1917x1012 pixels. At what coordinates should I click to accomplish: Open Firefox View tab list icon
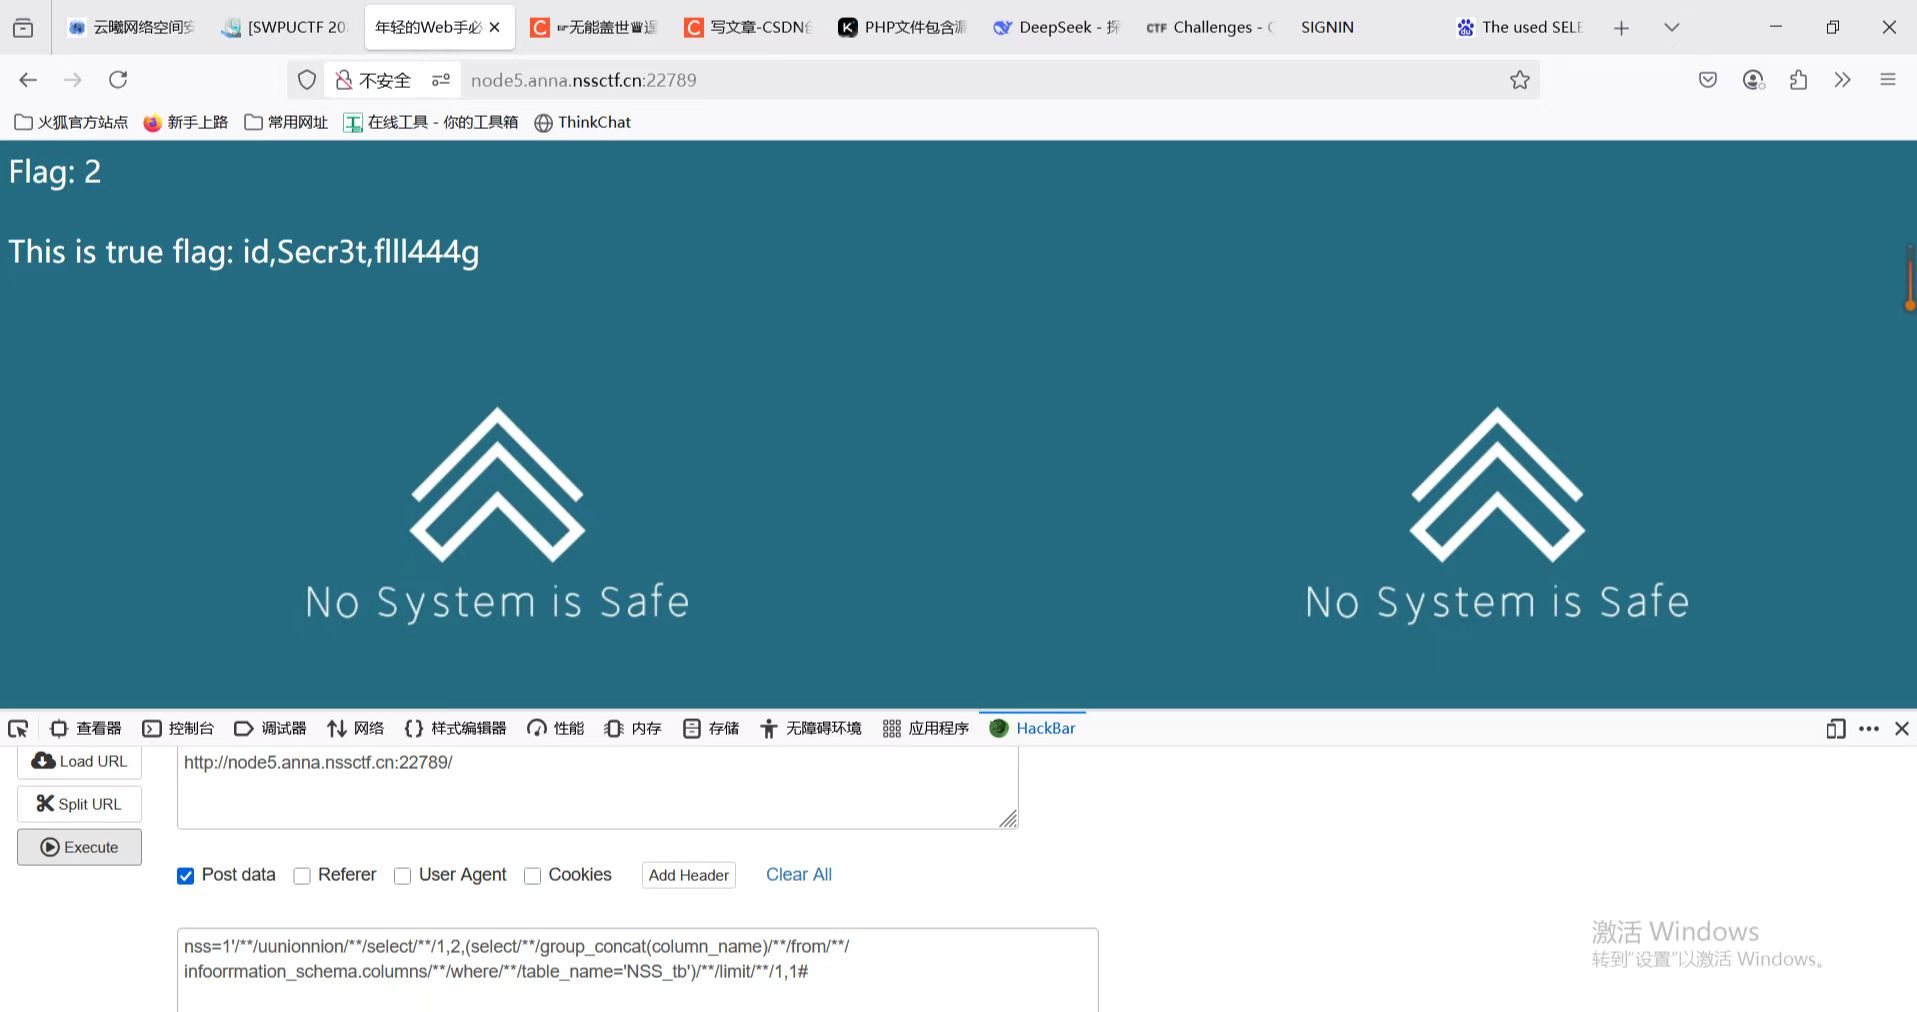23,28
